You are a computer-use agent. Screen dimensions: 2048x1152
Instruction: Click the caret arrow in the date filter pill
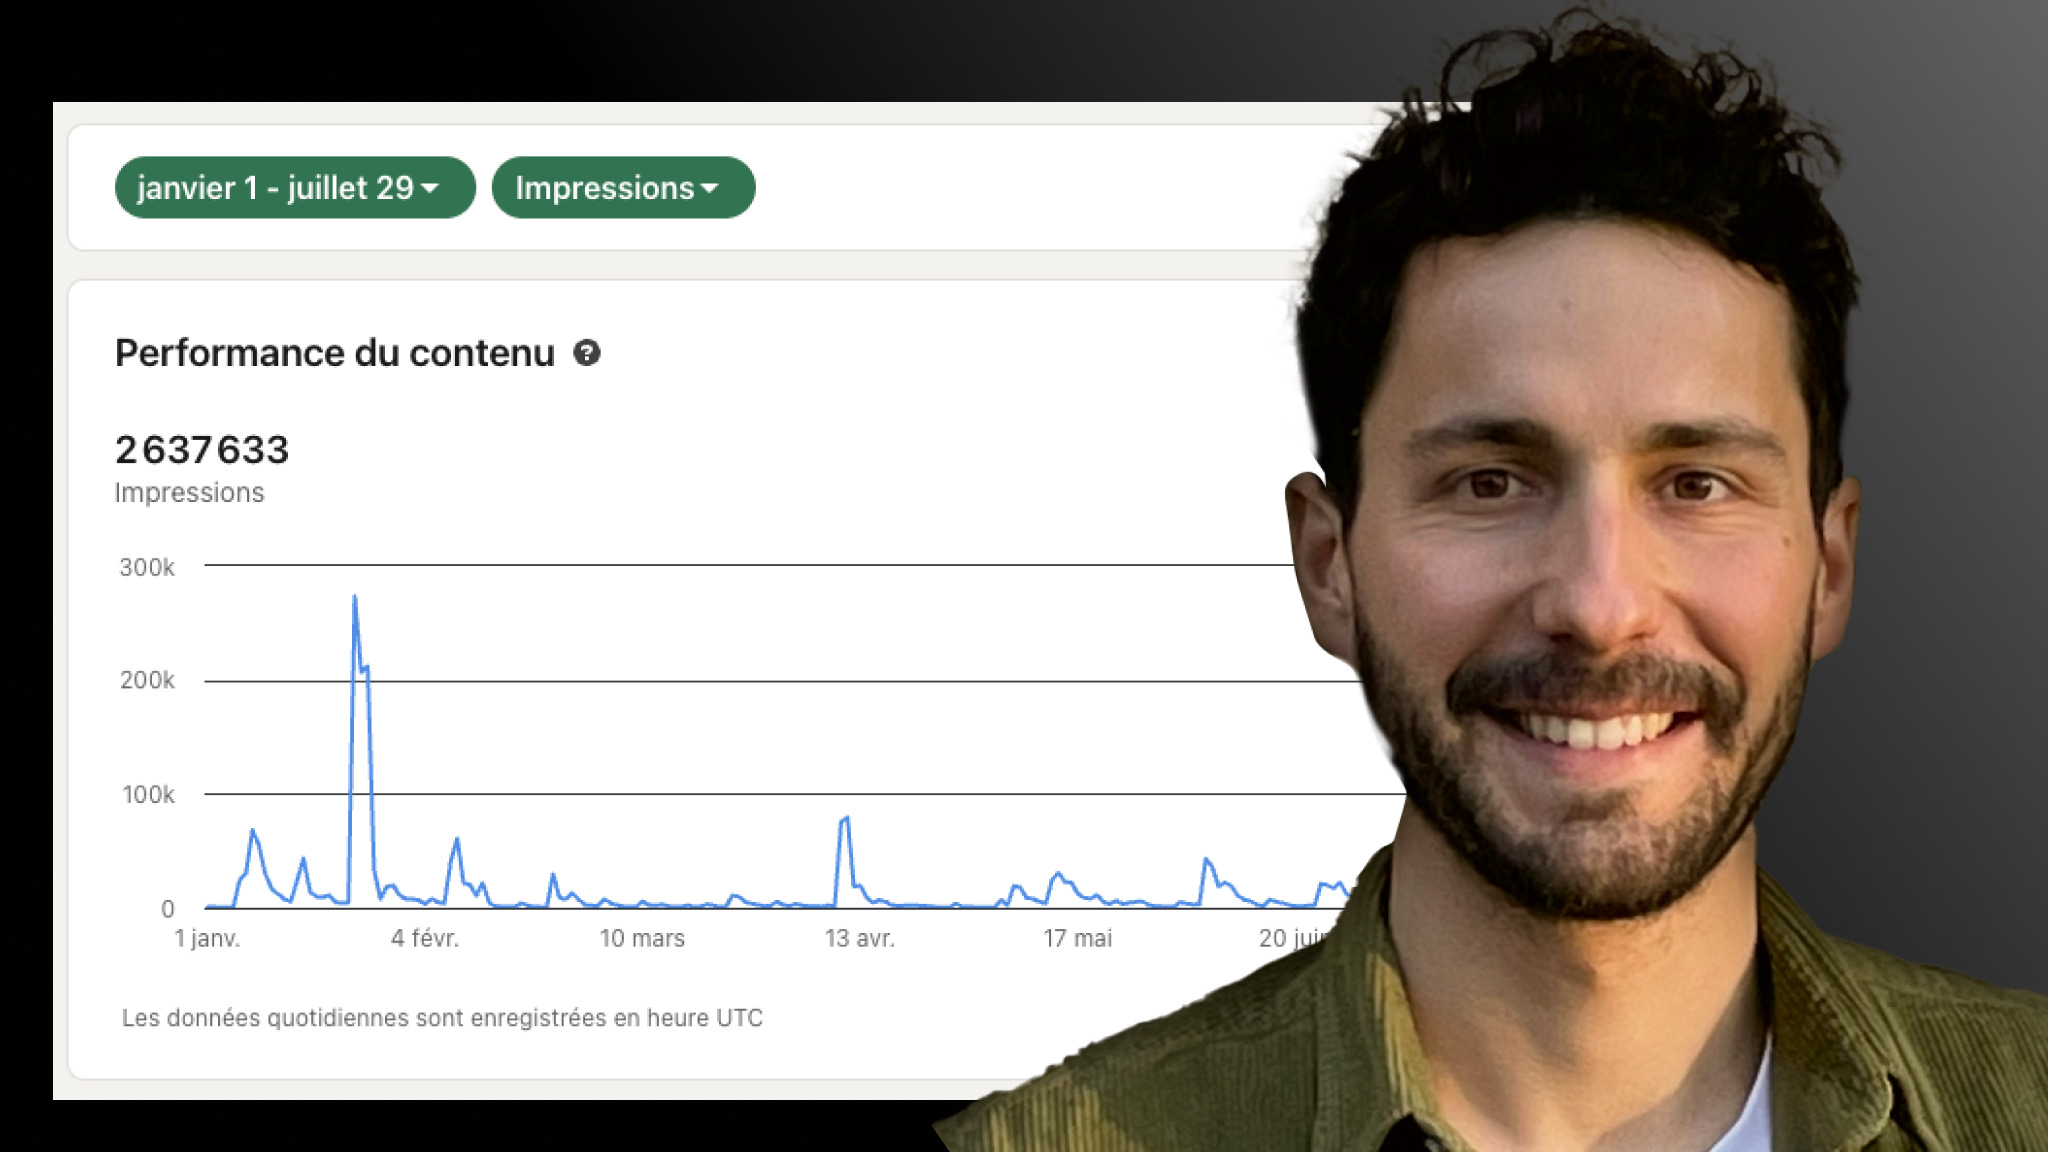pyautogui.click(x=431, y=188)
